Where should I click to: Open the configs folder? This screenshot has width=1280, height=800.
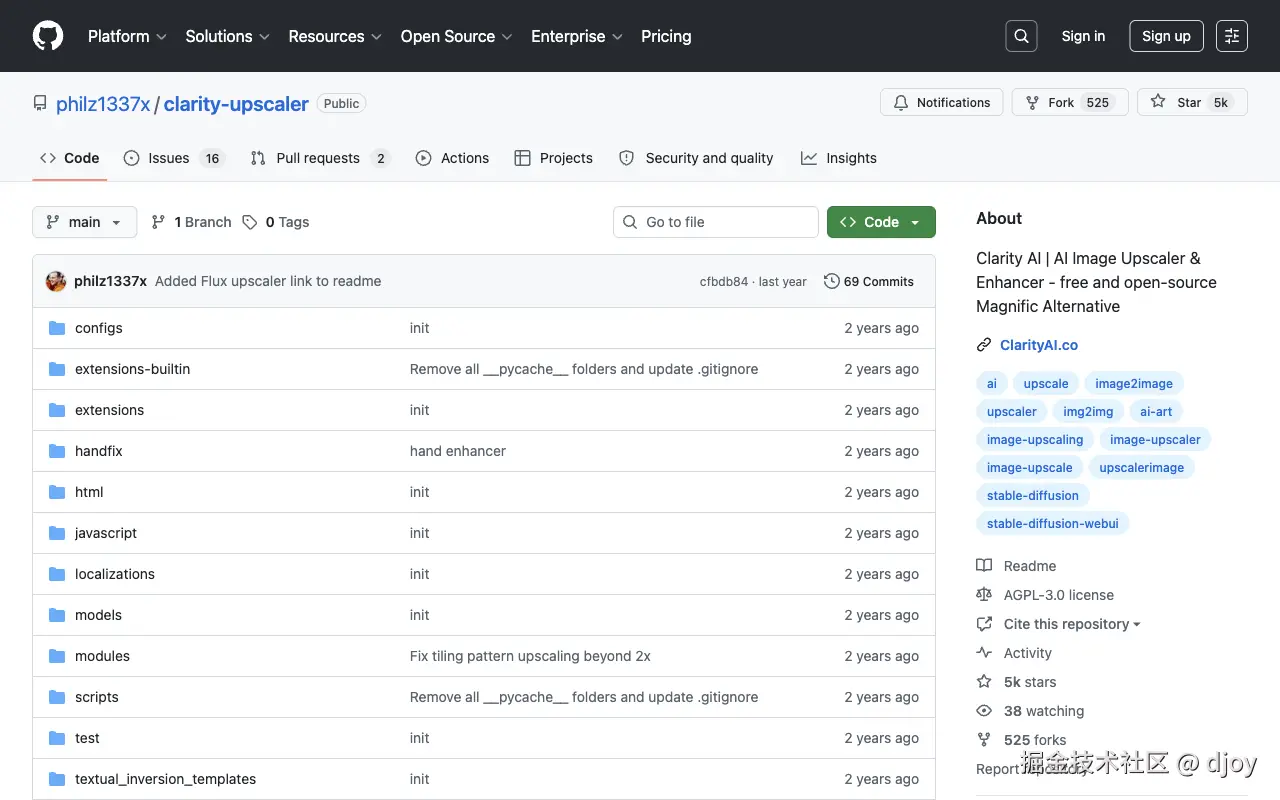[x=98, y=328]
